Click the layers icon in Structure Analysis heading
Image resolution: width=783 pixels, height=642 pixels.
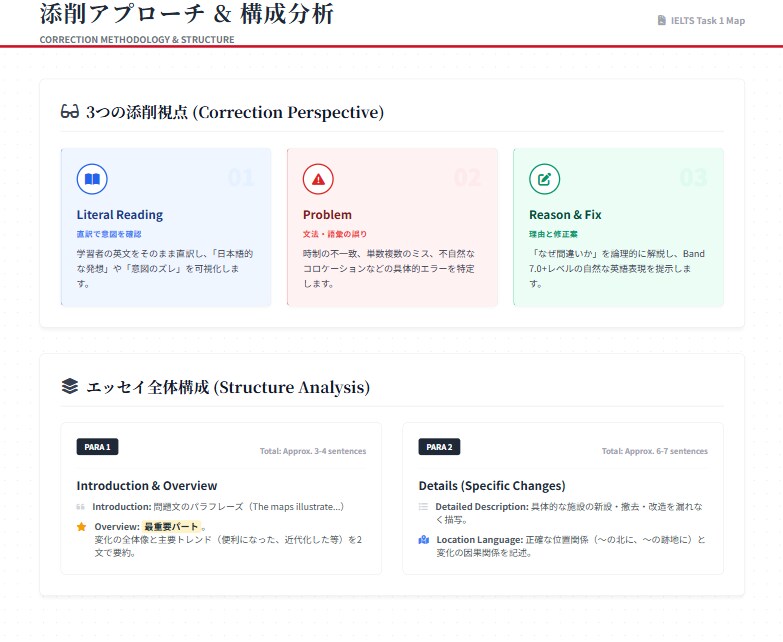coord(70,386)
